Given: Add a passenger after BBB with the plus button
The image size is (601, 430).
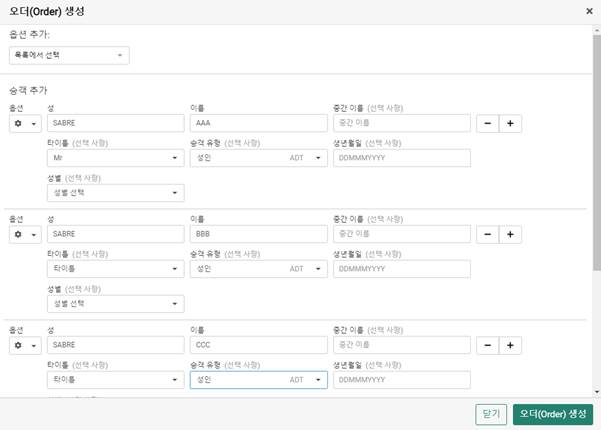Looking at the screenshot, I should [x=510, y=234].
